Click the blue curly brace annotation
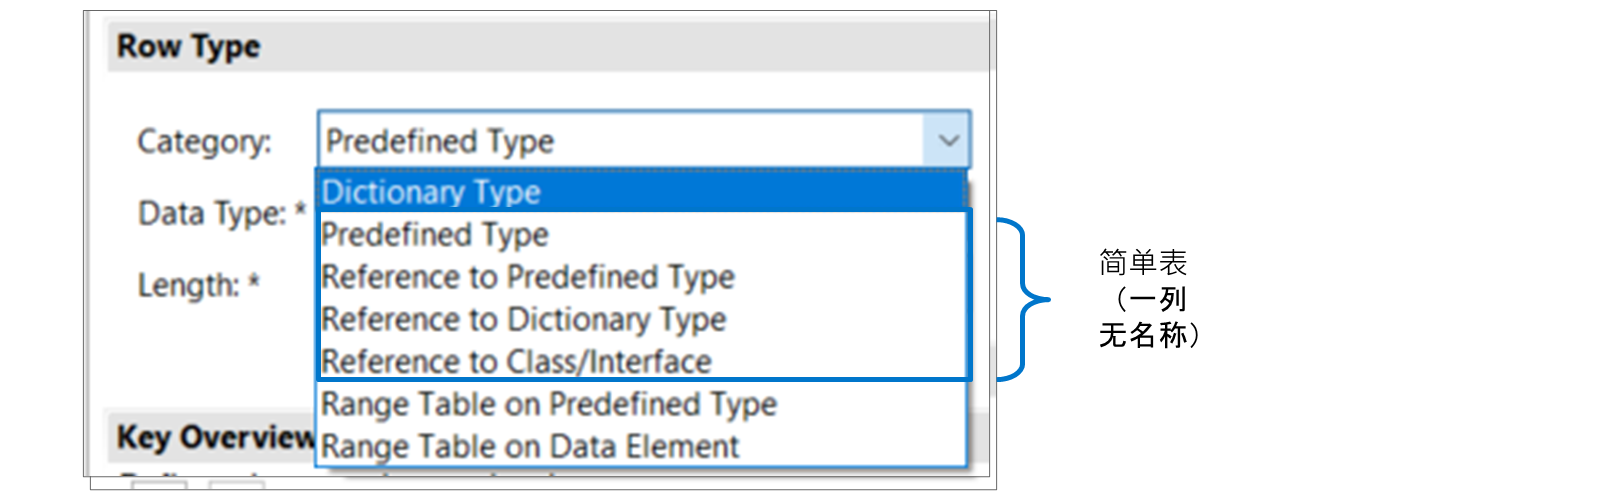Screen dimensions: 1600x501 point(1024,299)
